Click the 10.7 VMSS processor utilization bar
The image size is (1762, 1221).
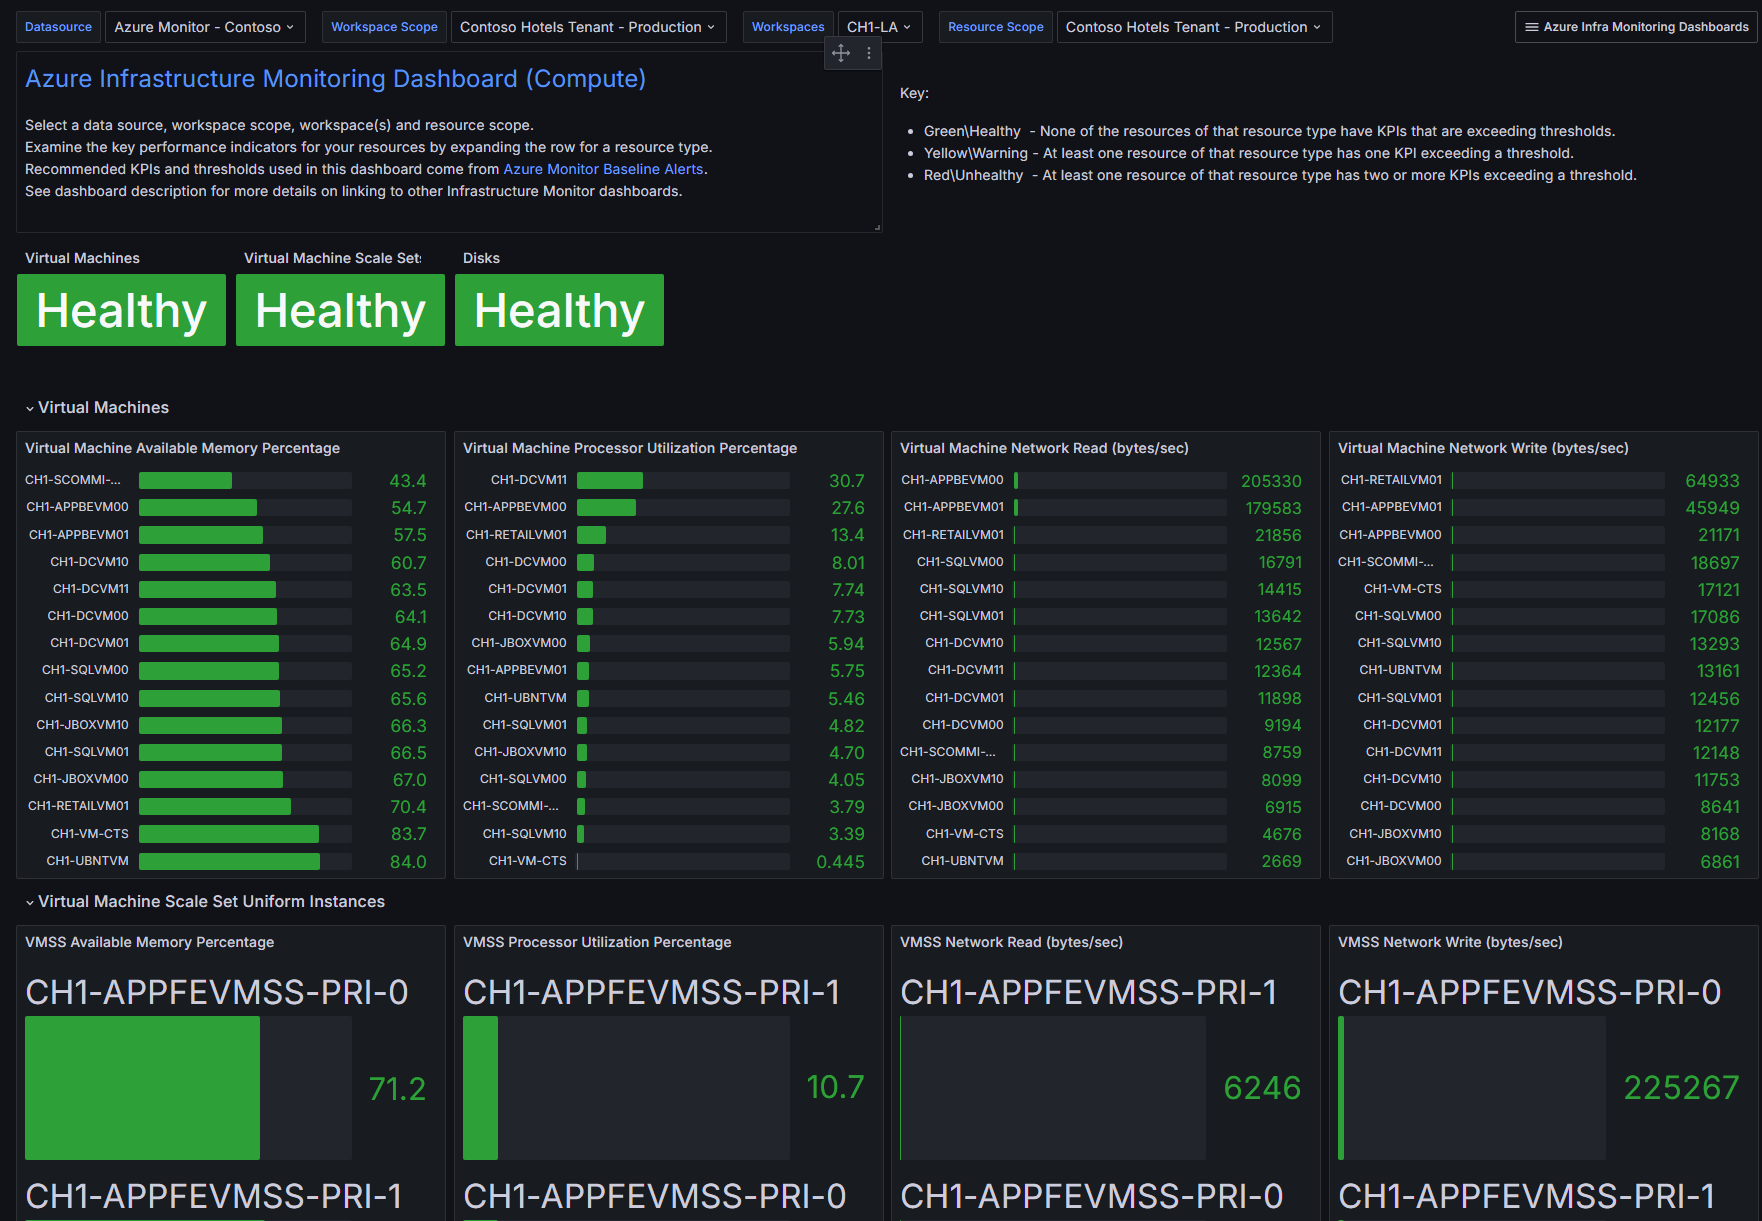pyautogui.click(x=480, y=1088)
